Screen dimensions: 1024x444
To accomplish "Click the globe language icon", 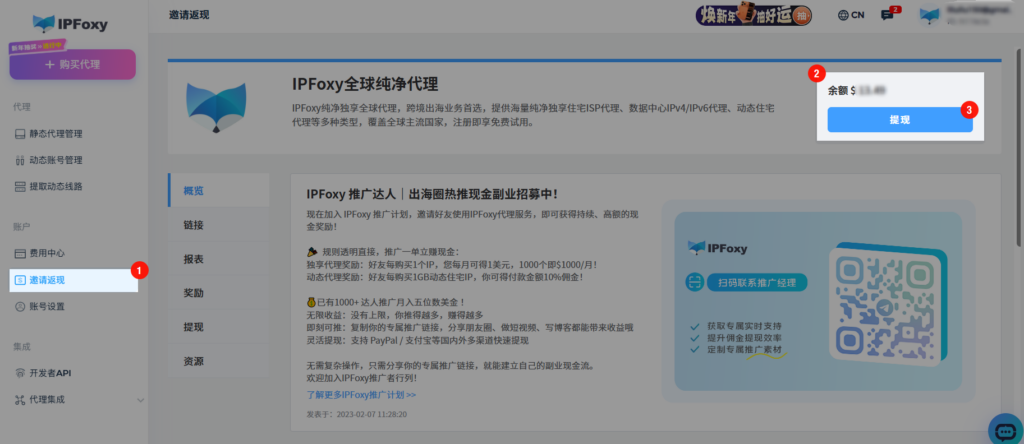I will click(844, 15).
